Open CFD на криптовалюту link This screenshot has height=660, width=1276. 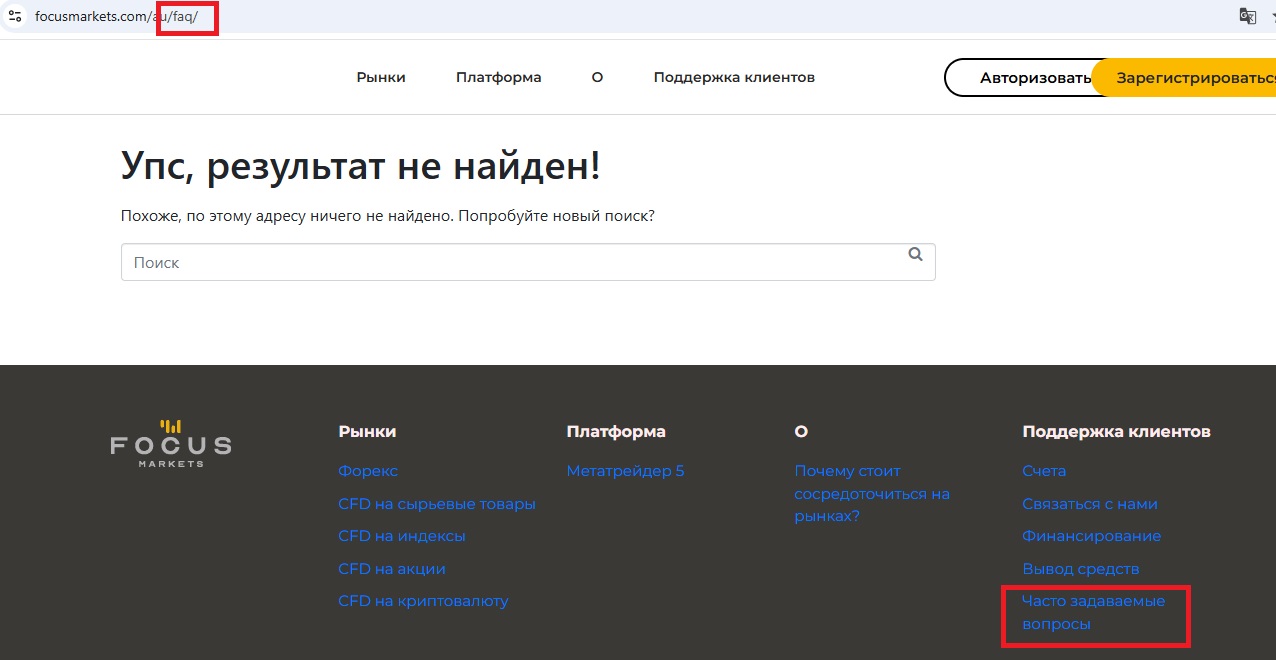[x=423, y=601]
